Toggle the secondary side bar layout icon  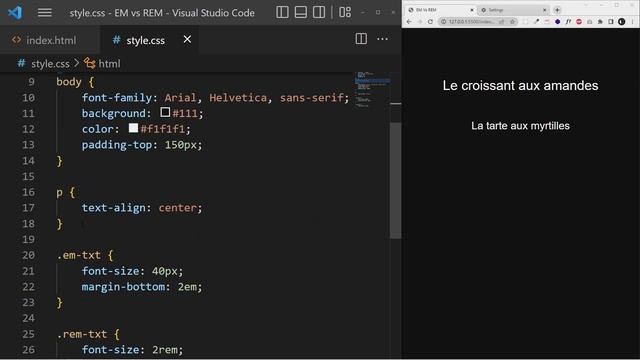[319, 12]
